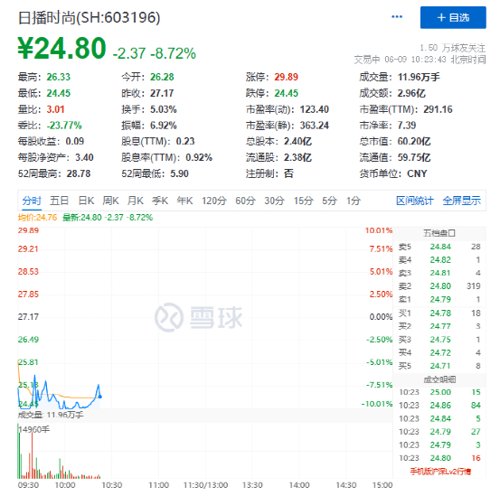Show the 1分 interval chart

click(353, 201)
